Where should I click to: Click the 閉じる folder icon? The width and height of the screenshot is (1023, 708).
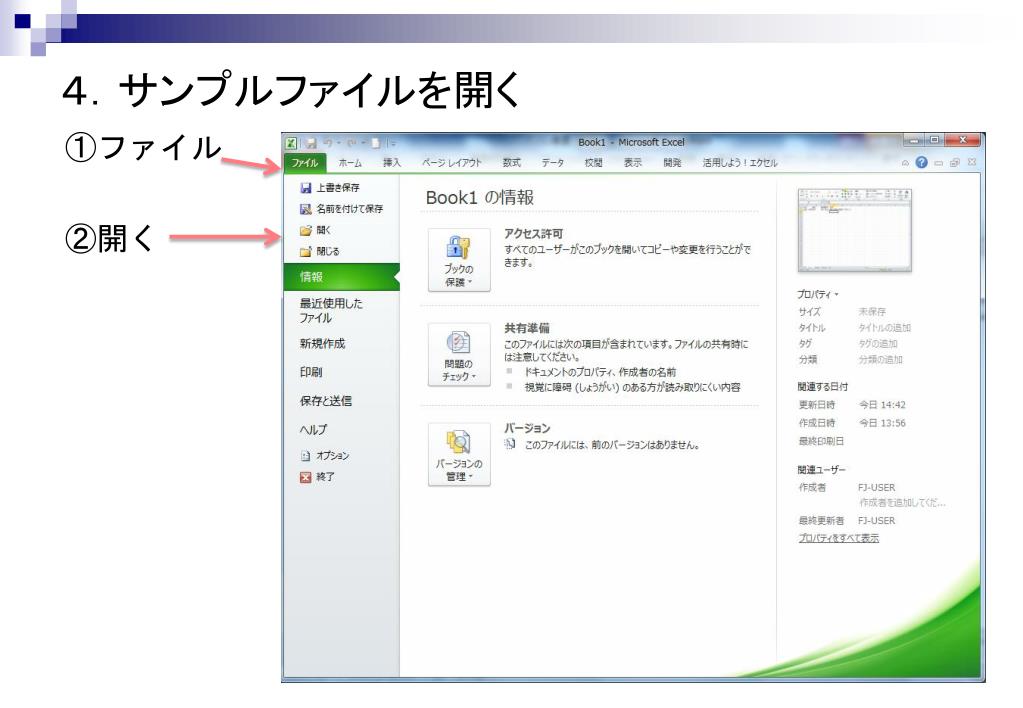click(305, 251)
